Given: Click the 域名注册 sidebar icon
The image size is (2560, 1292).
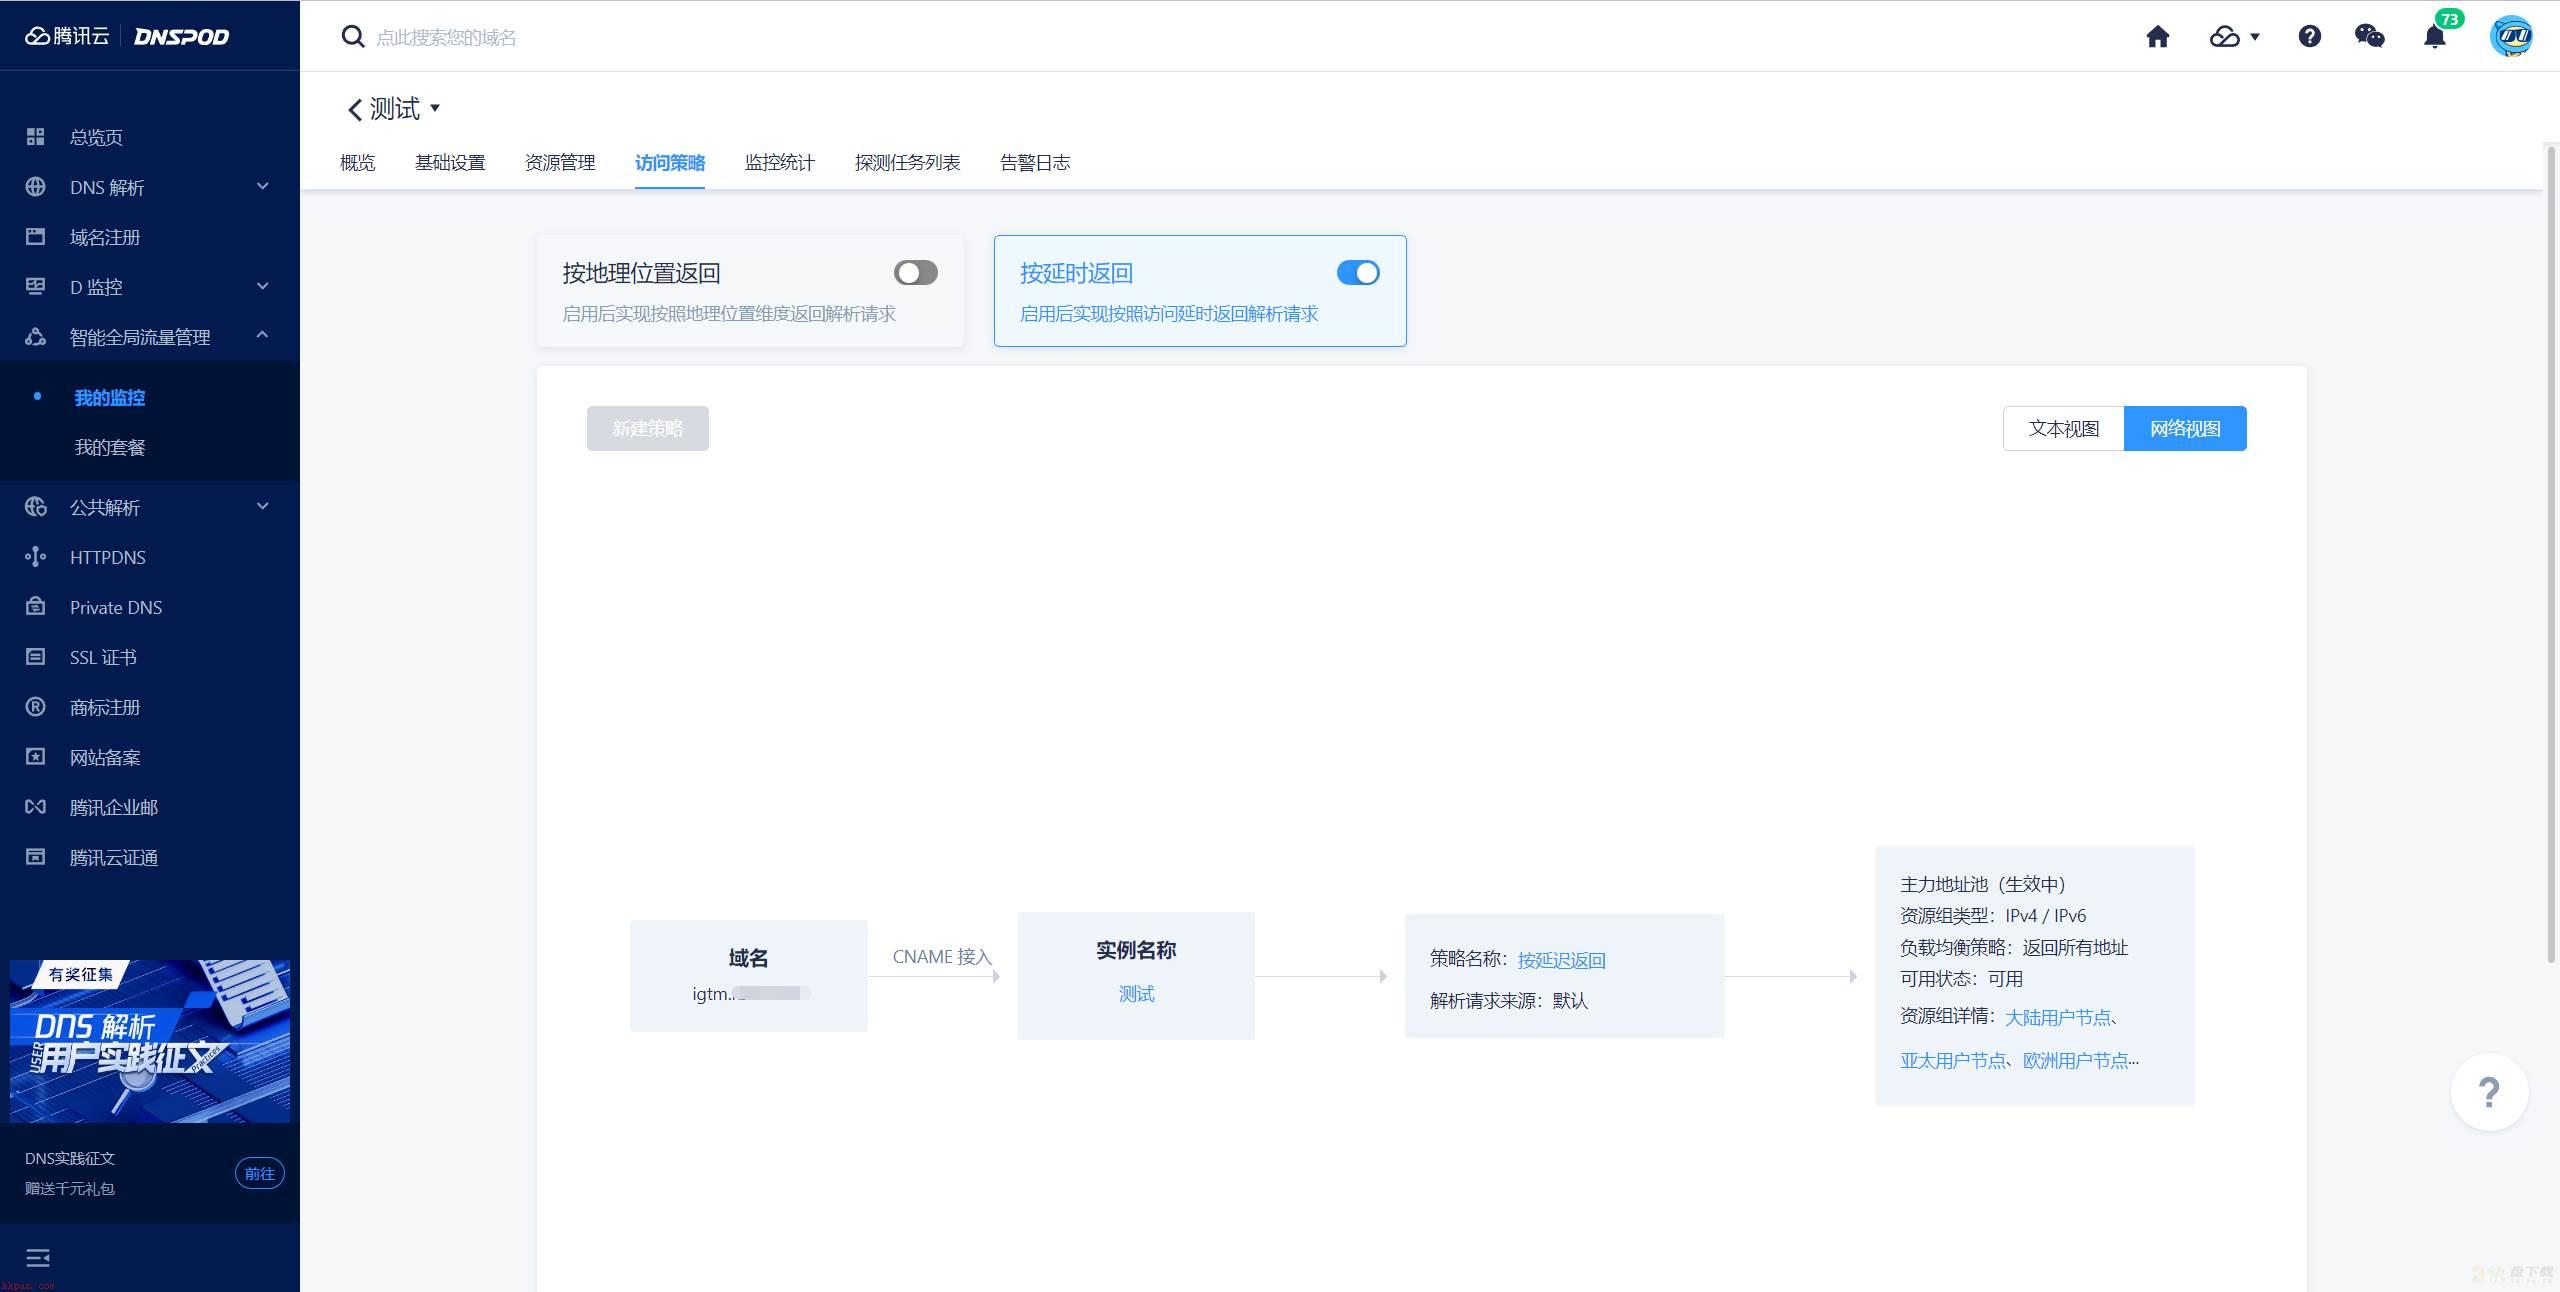Looking at the screenshot, I should (35, 237).
